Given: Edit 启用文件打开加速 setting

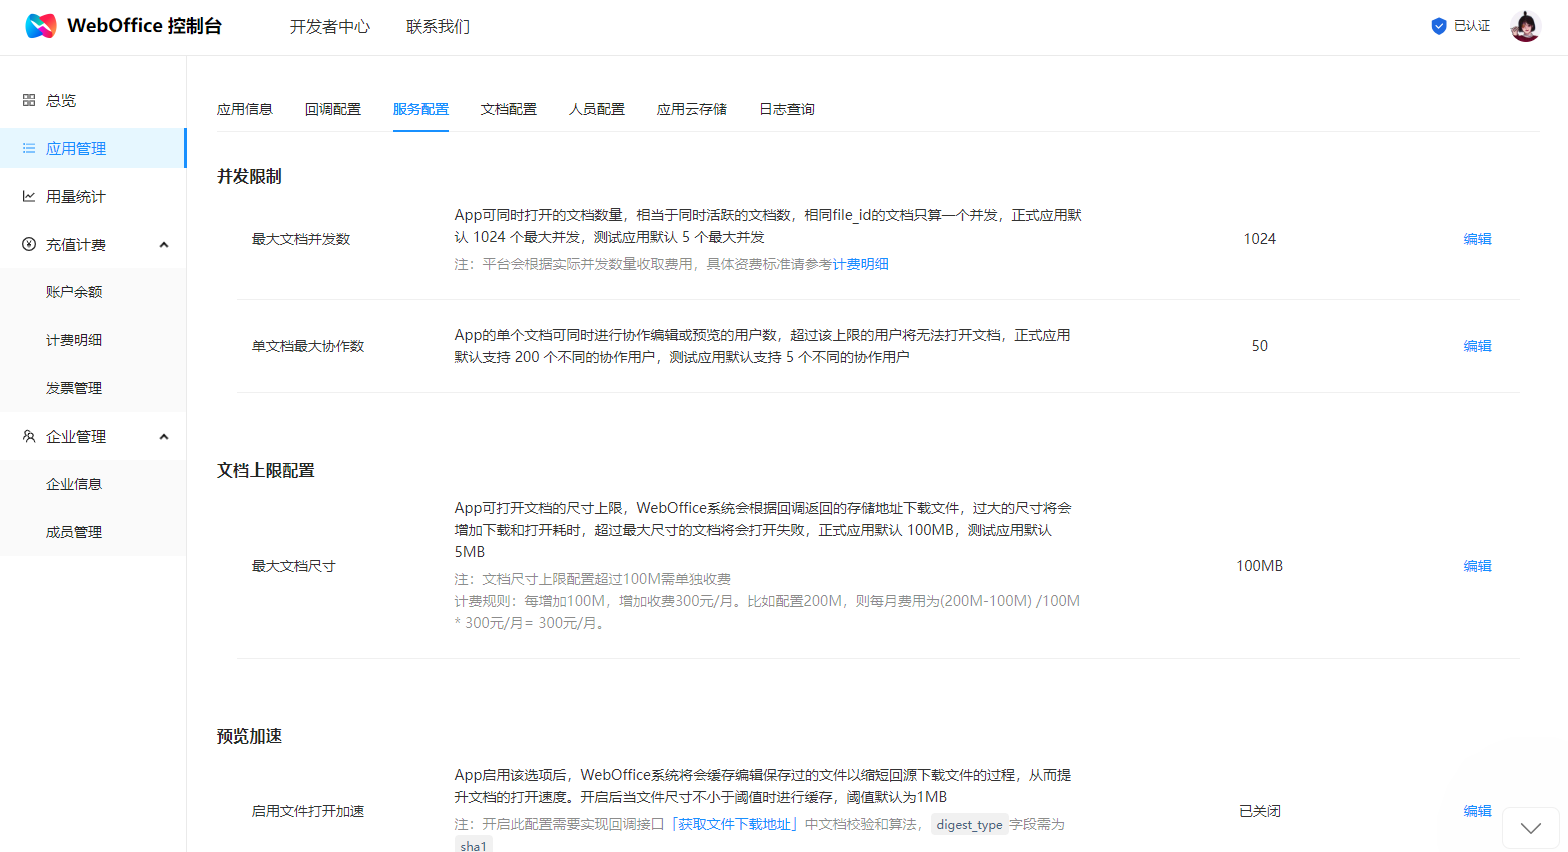Looking at the screenshot, I should [1477, 811].
